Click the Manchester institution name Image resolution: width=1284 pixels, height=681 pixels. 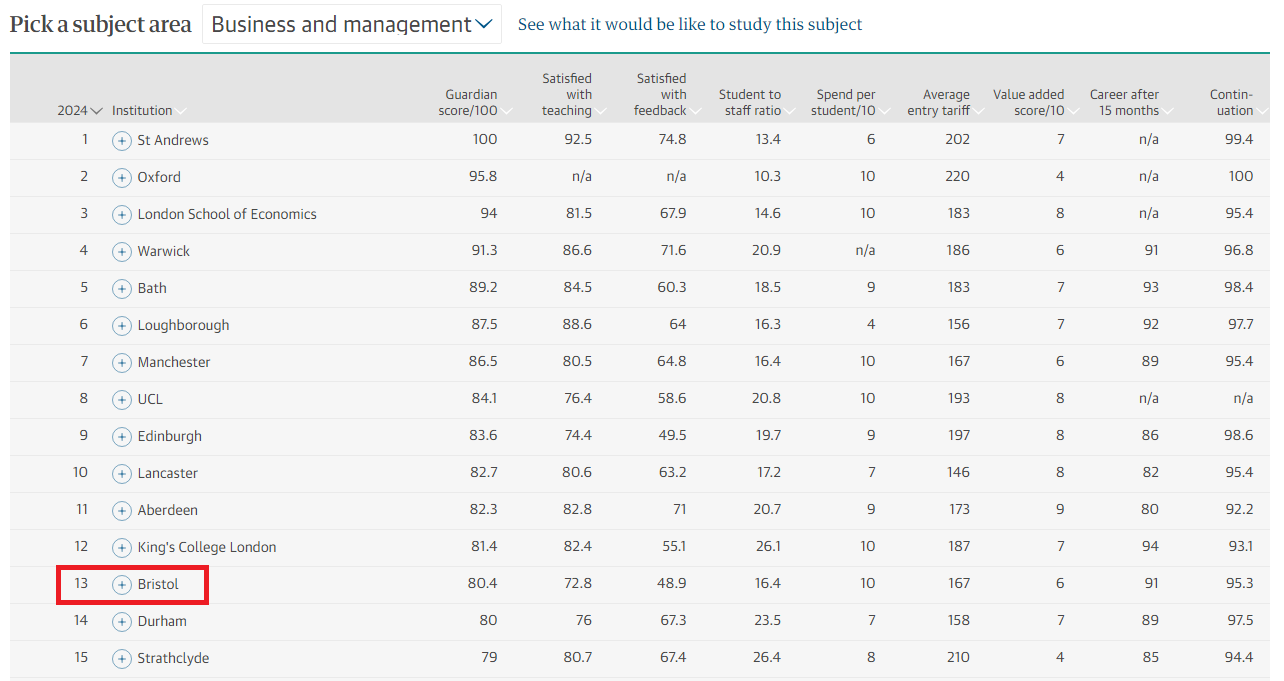174,363
